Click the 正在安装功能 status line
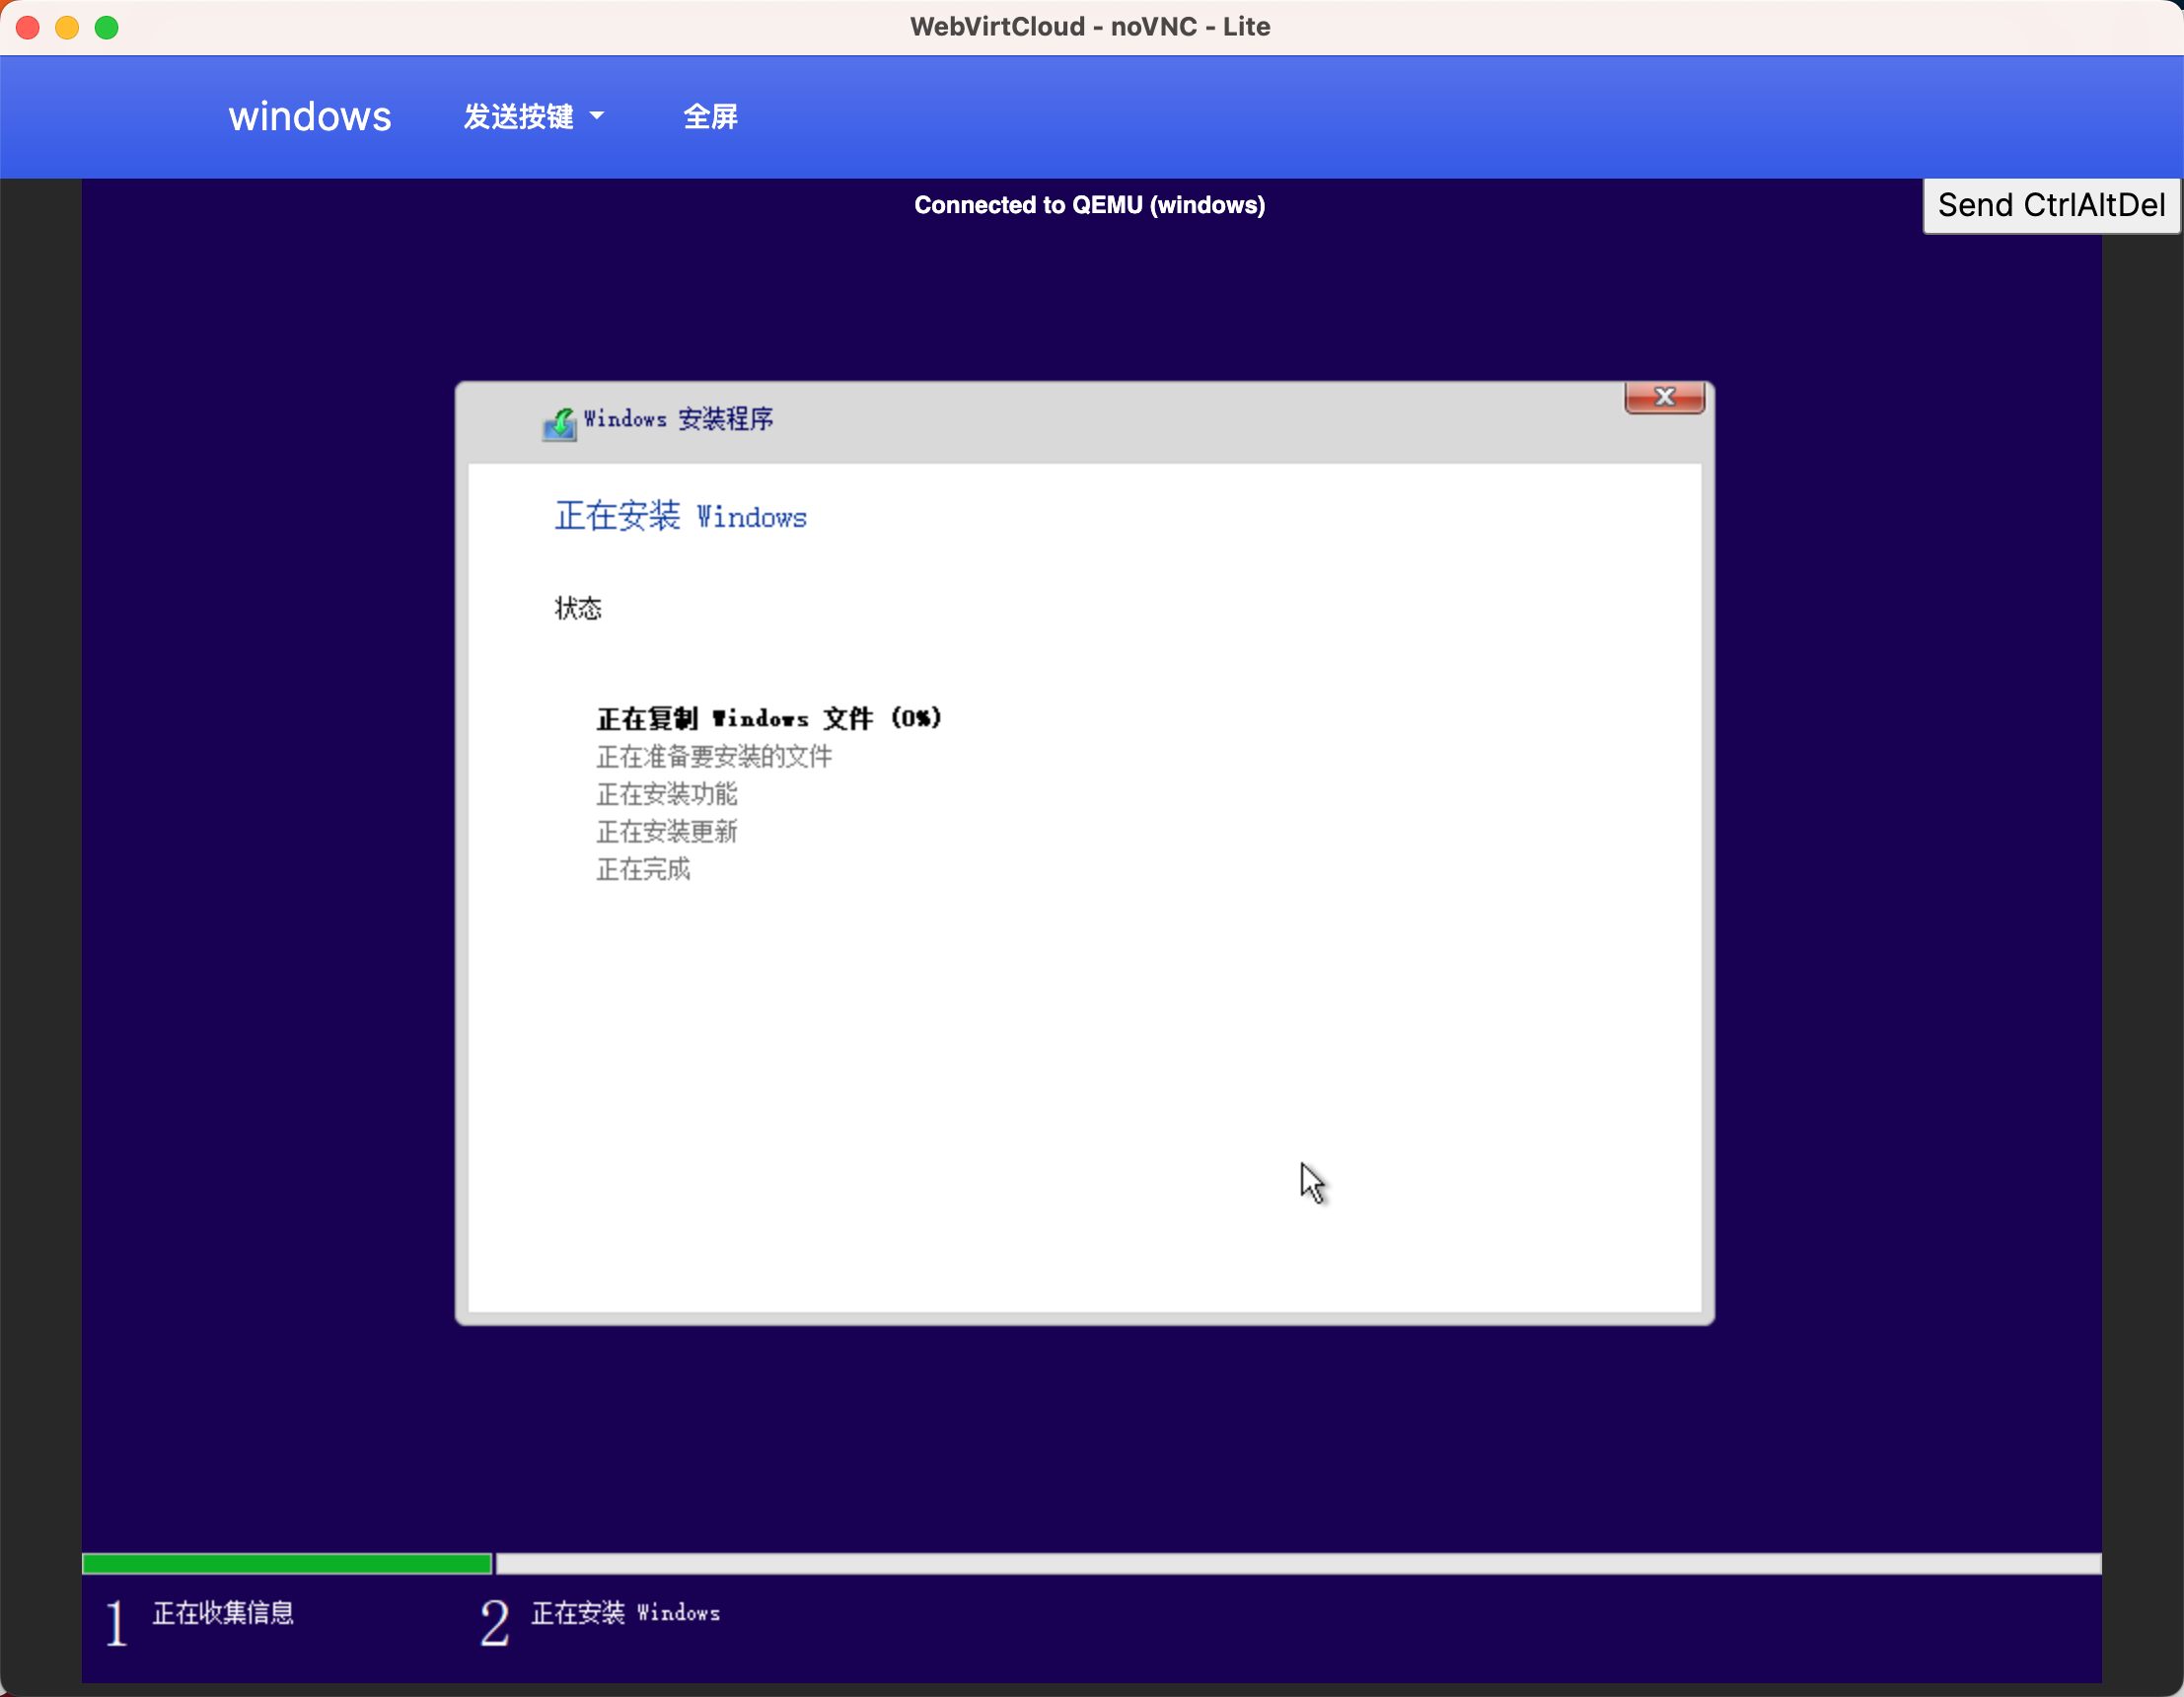Viewport: 2184px width, 1697px height. (666, 794)
